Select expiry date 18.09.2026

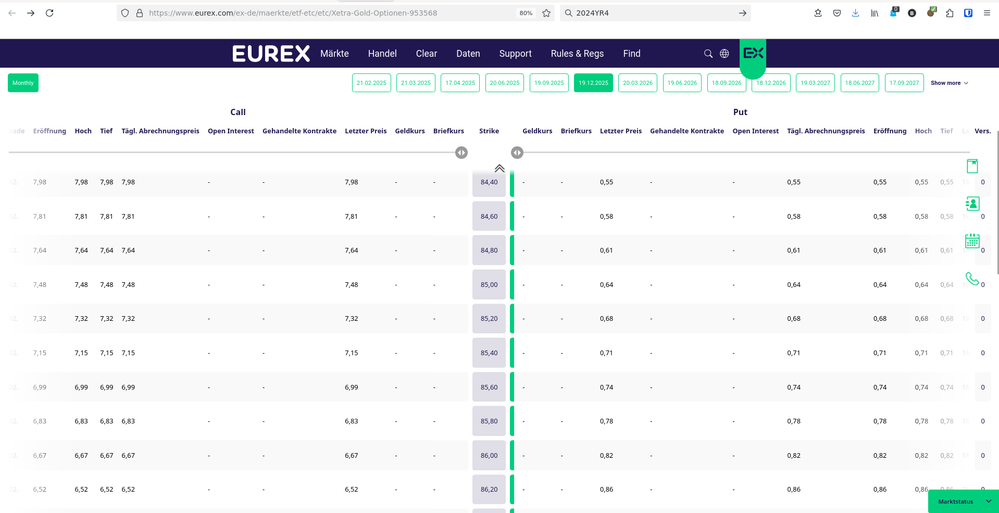tap(726, 83)
